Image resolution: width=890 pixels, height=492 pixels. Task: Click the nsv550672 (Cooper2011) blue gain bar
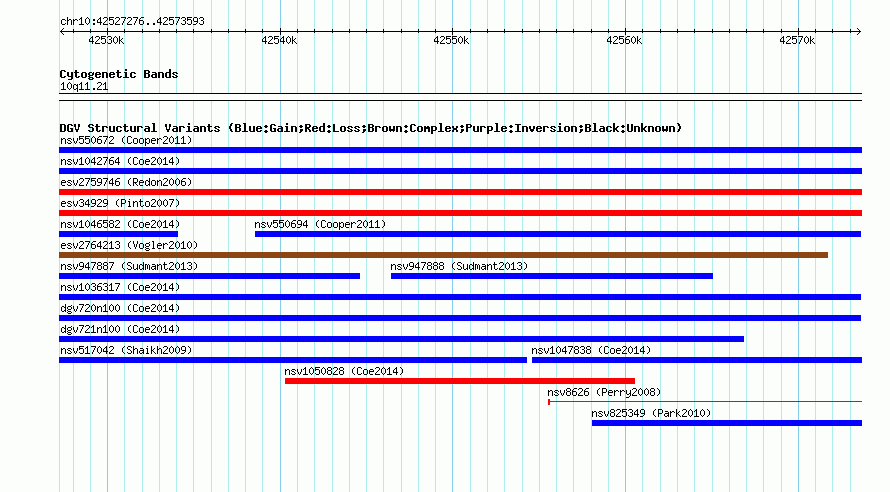(460, 150)
